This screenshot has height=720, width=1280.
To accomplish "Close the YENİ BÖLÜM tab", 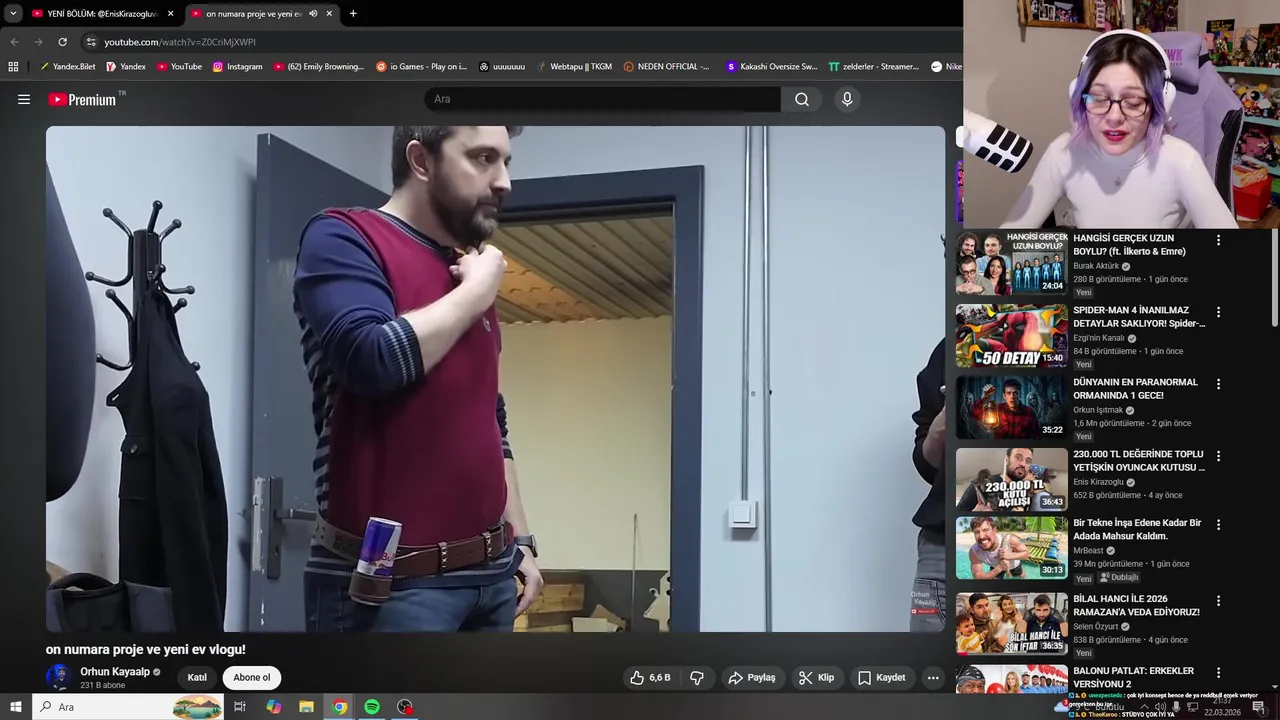I will click(171, 14).
